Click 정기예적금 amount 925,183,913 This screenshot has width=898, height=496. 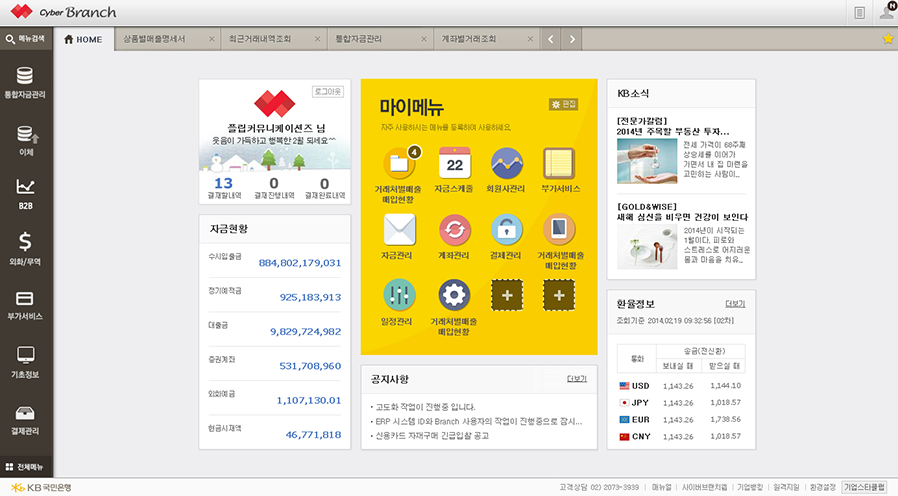click(310, 297)
